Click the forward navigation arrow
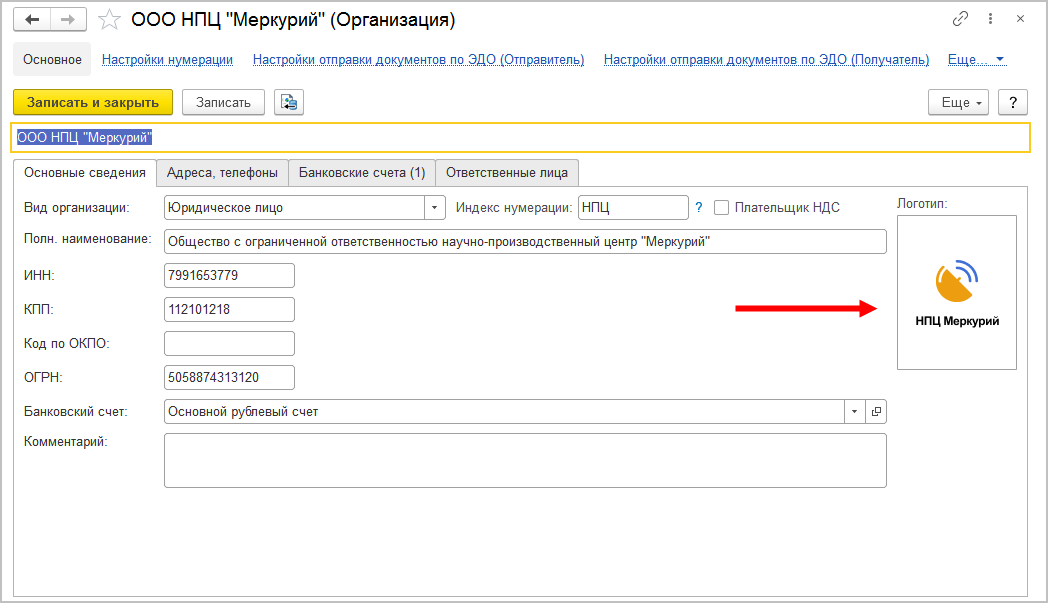The image size is (1048, 603). click(68, 20)
